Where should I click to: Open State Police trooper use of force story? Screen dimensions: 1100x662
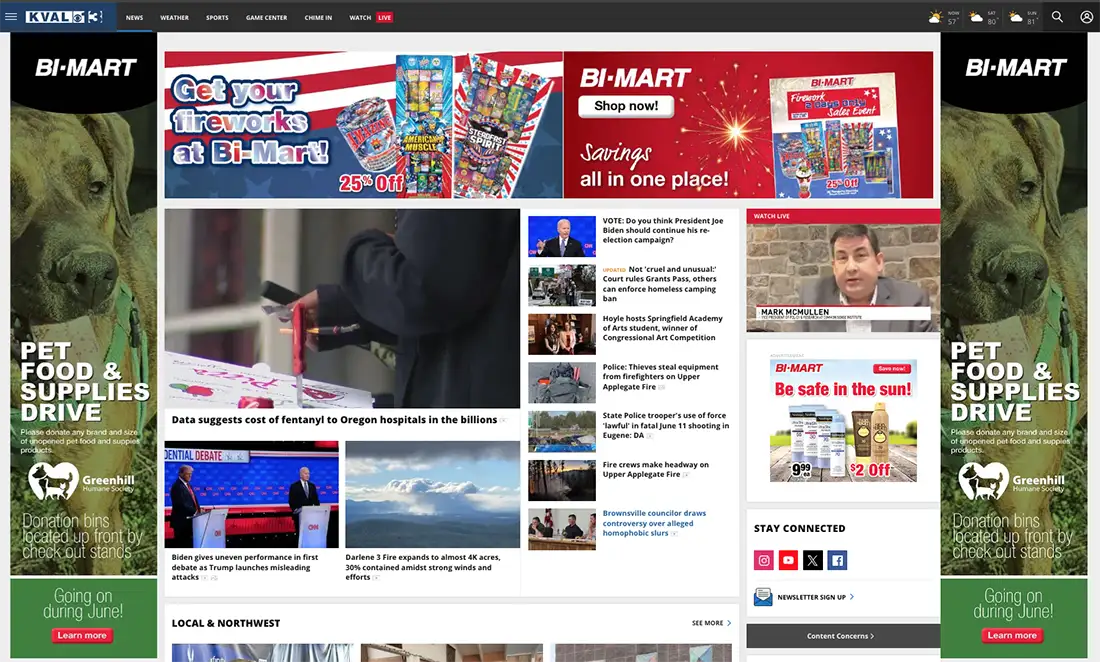pos(666,426)
